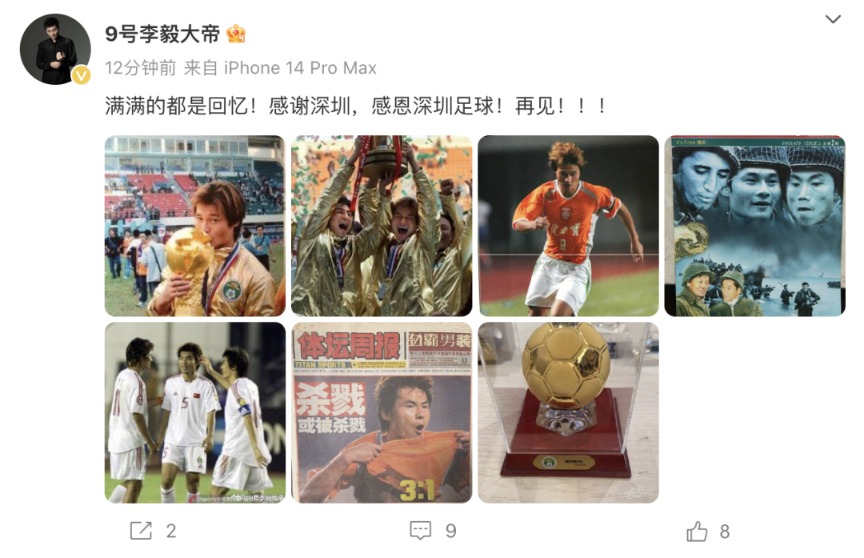864x558 pixels.
Task: Click the repost count number 2
Action: click(x=171, y=531)
